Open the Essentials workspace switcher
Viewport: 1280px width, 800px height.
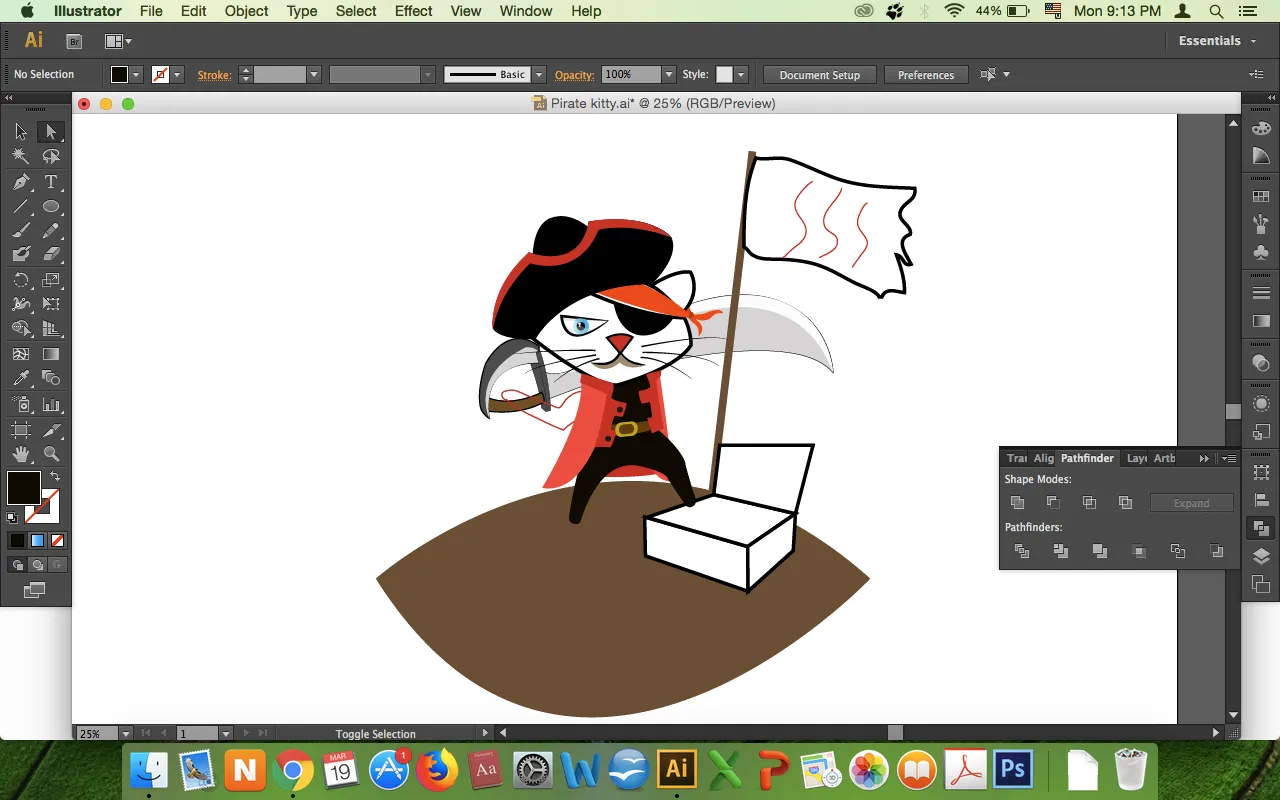click(1217, 41)
